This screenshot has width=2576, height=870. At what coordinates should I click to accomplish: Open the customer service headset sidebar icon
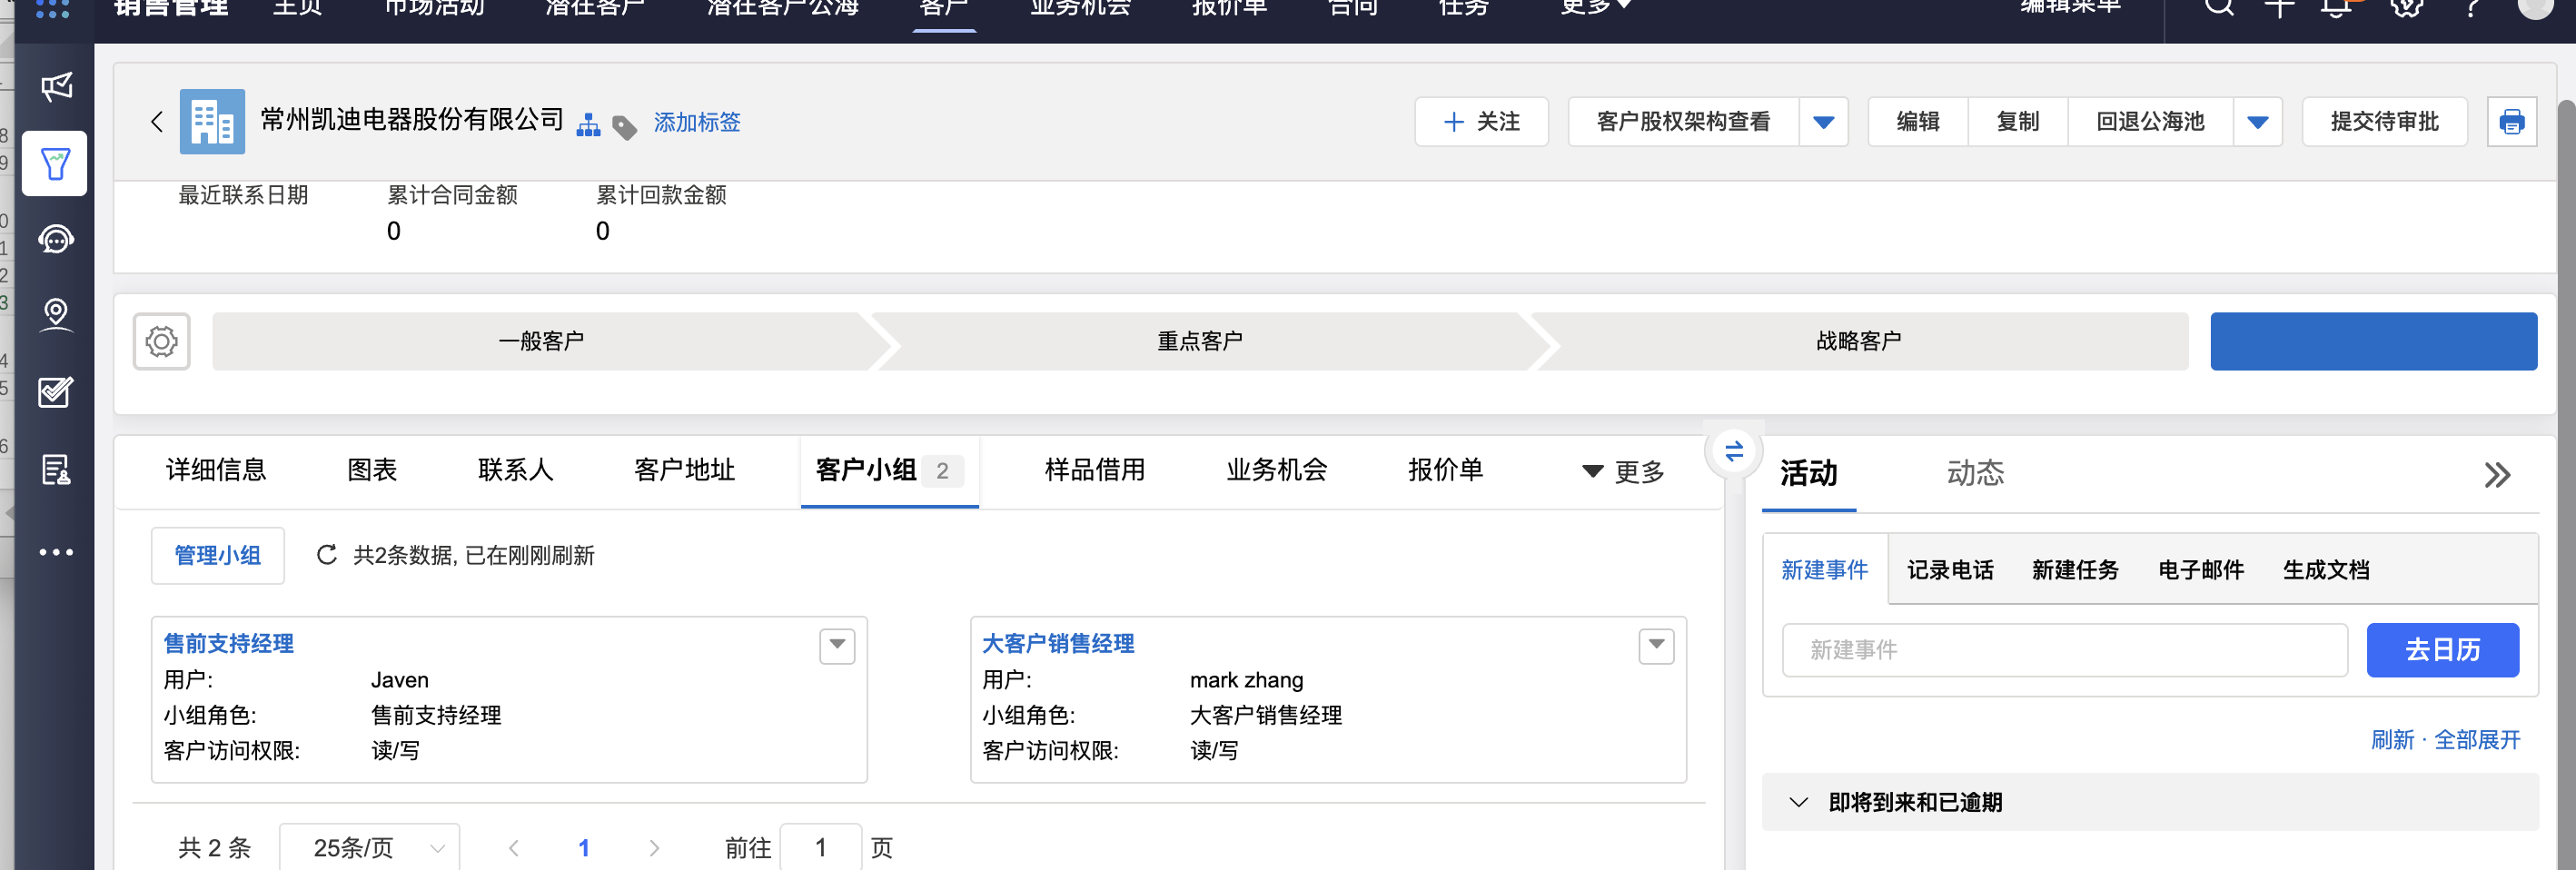(x=56, y=240)
